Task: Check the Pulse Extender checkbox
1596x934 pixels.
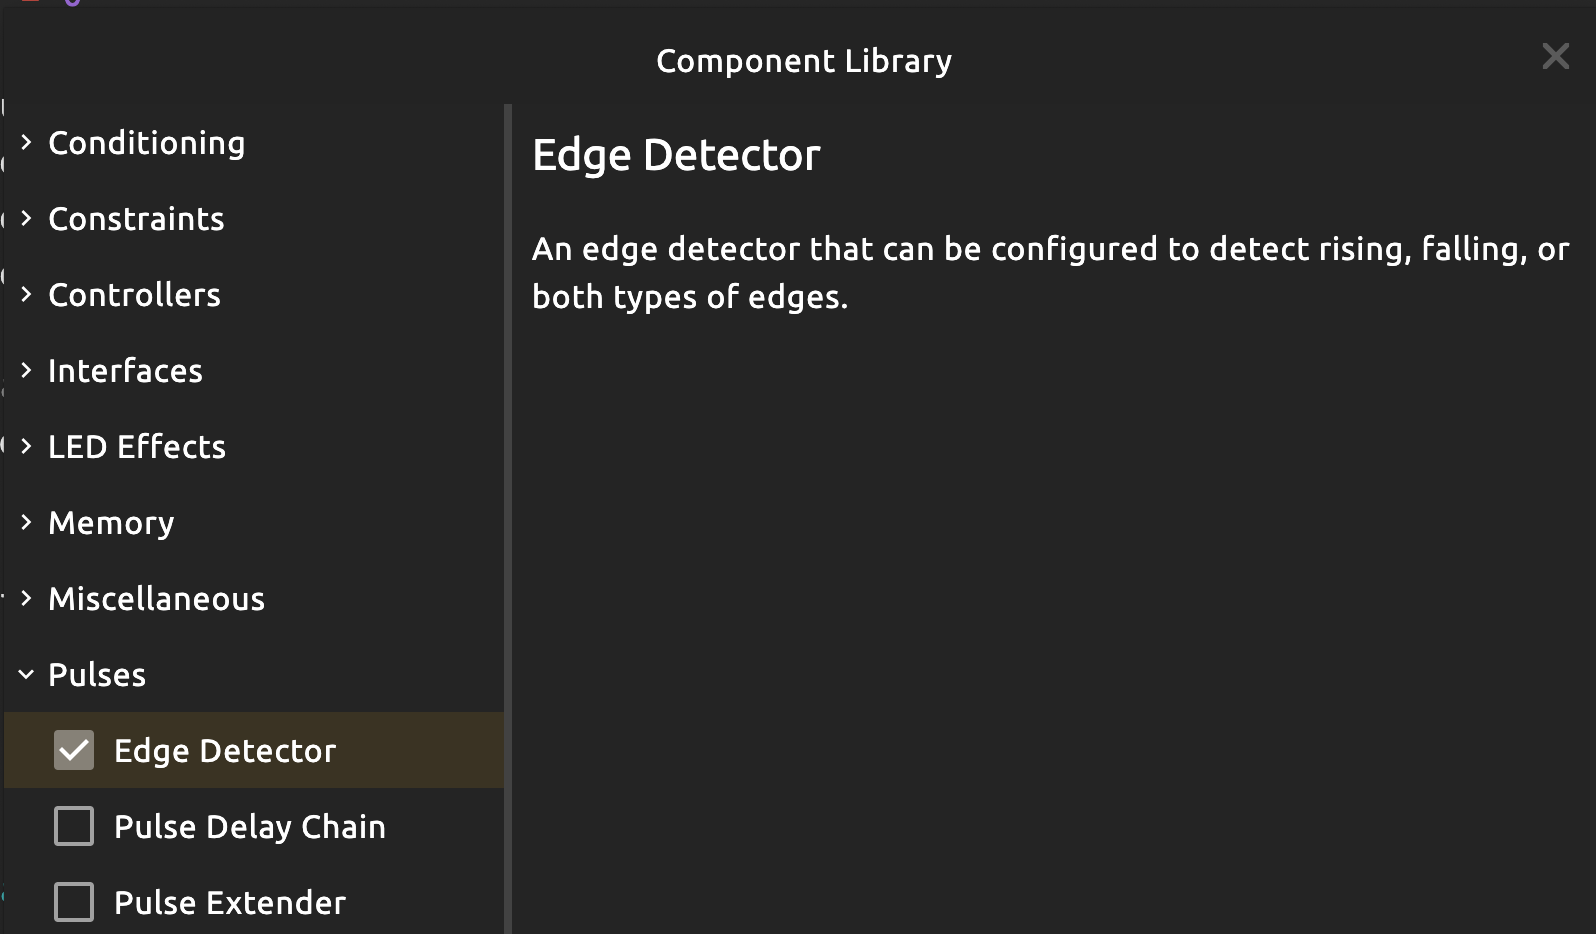Action: 74,903
